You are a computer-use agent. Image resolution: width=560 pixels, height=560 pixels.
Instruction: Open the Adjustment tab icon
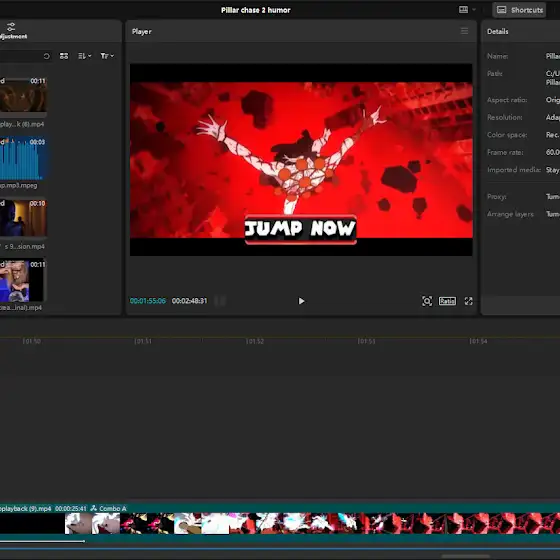(x=11, y=27)
